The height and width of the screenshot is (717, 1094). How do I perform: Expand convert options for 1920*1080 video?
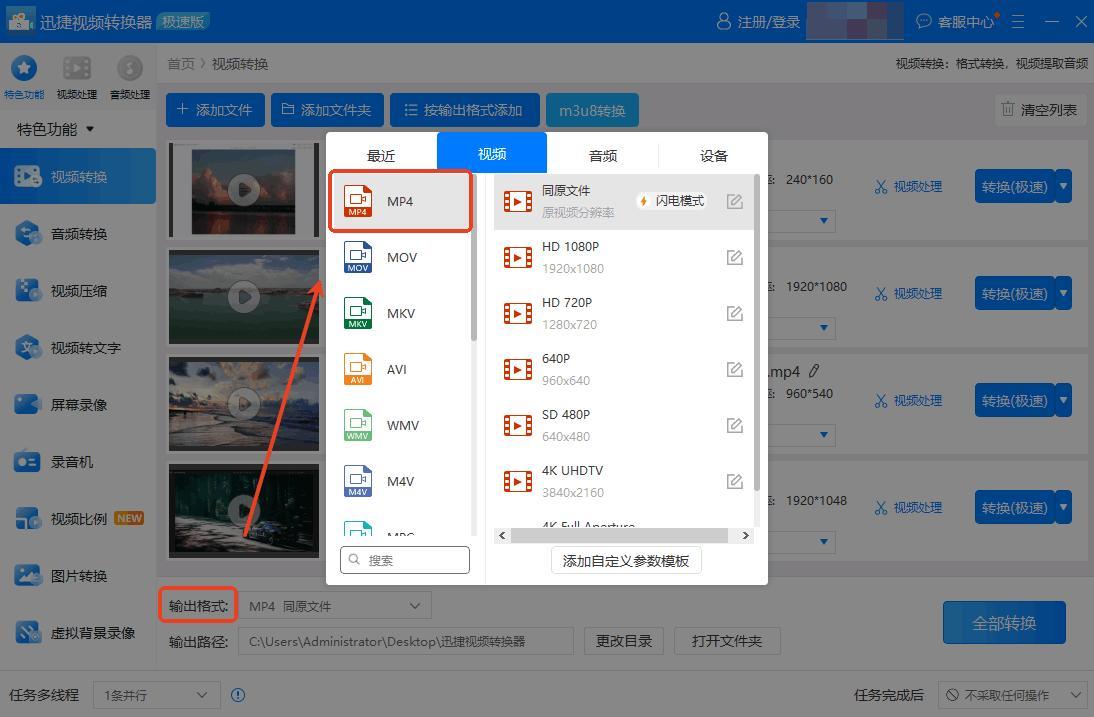click(1063, 294)
